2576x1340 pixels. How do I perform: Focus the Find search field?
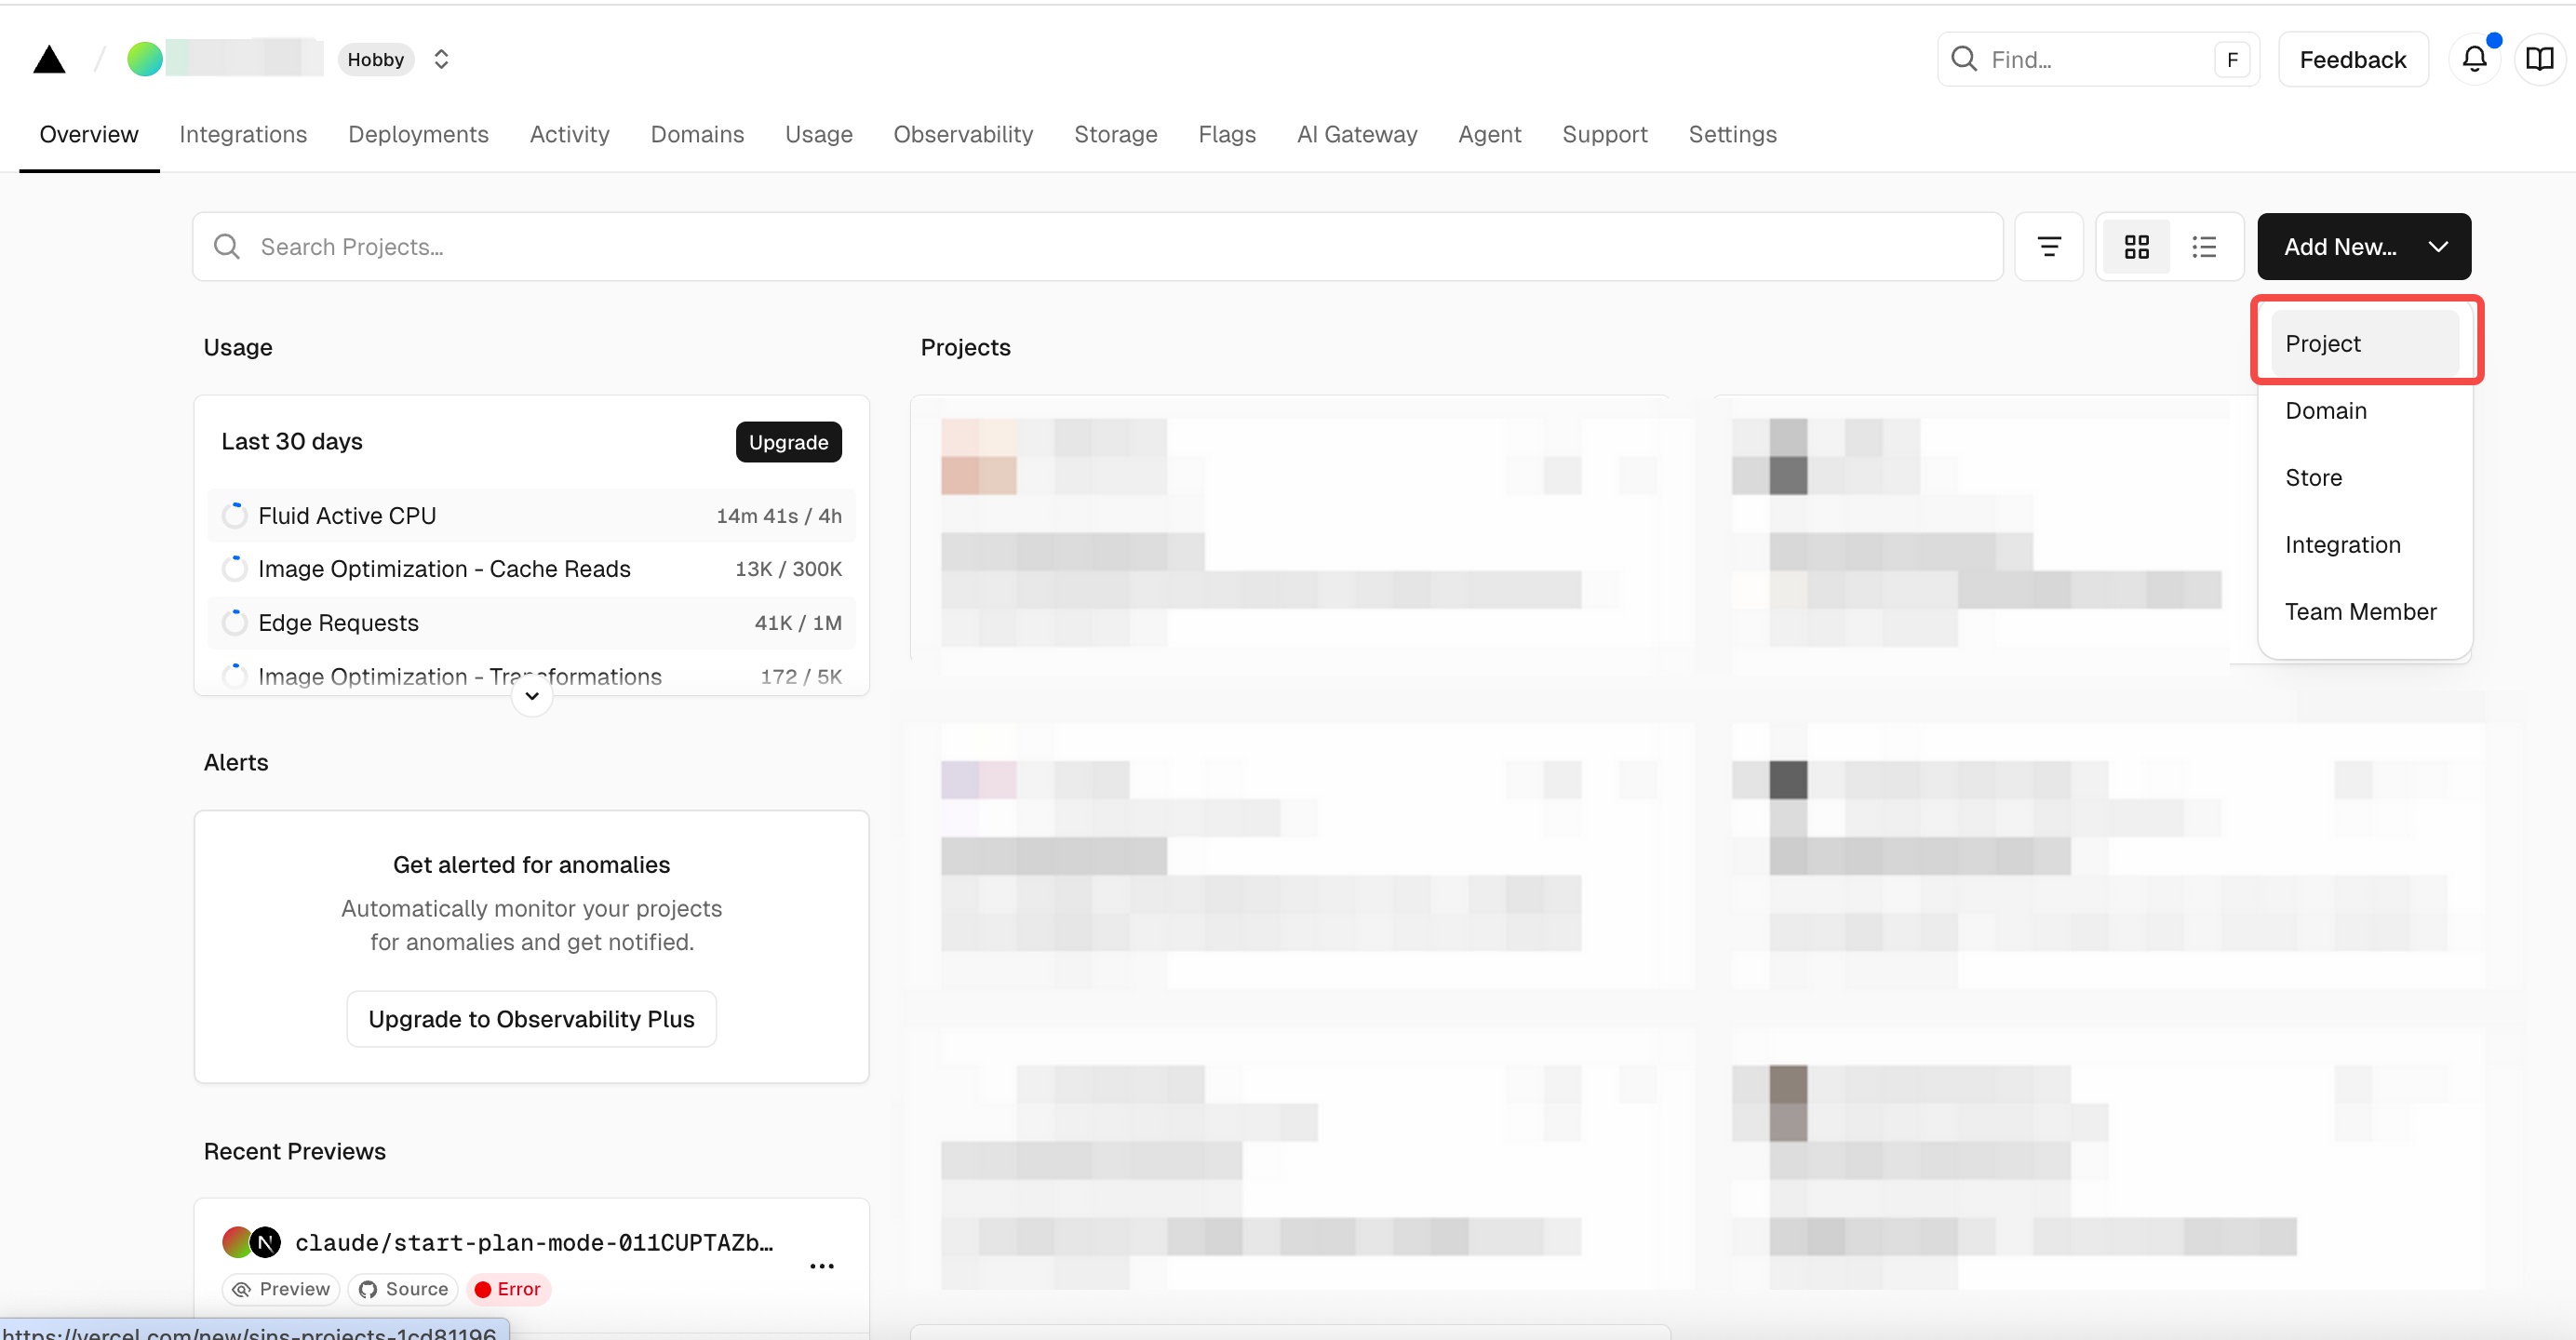[2097, 59]
